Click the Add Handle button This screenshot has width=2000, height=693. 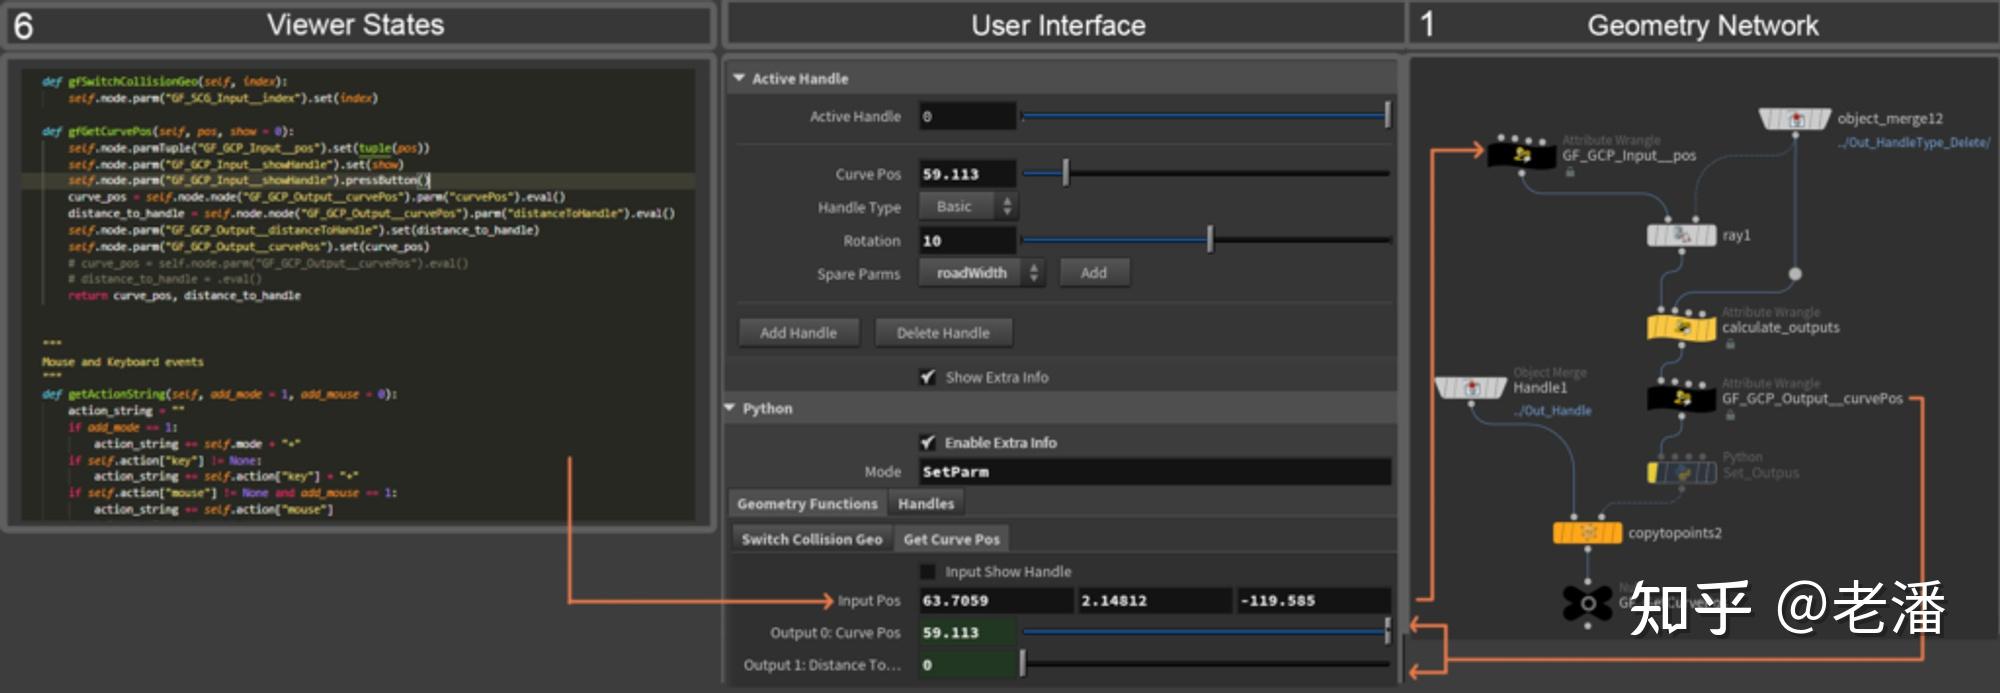click(798, 333)
